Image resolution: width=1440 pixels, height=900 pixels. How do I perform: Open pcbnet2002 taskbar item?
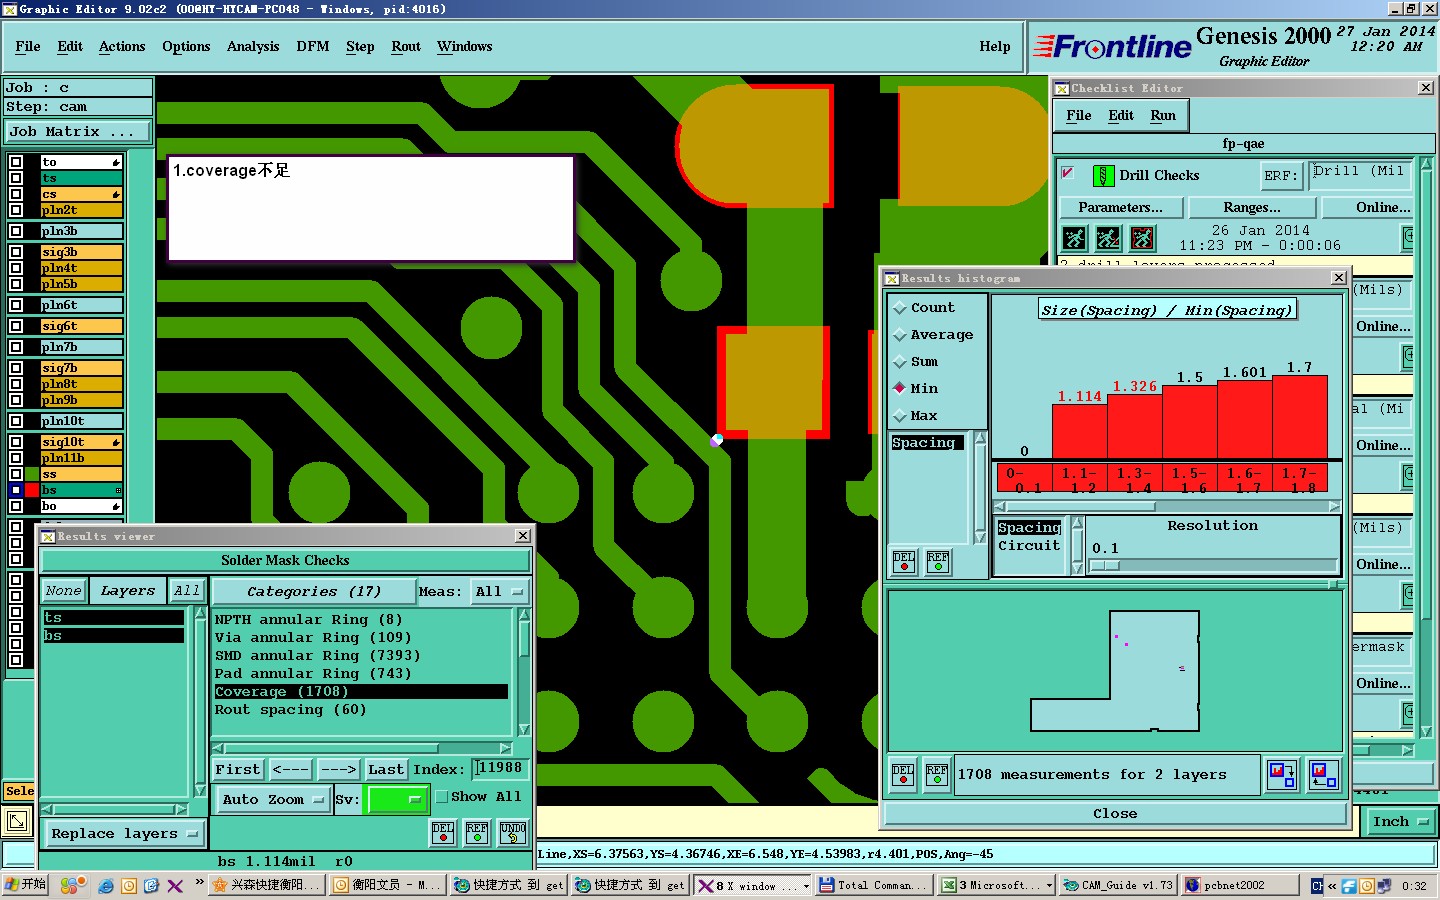coord(1242,885)
